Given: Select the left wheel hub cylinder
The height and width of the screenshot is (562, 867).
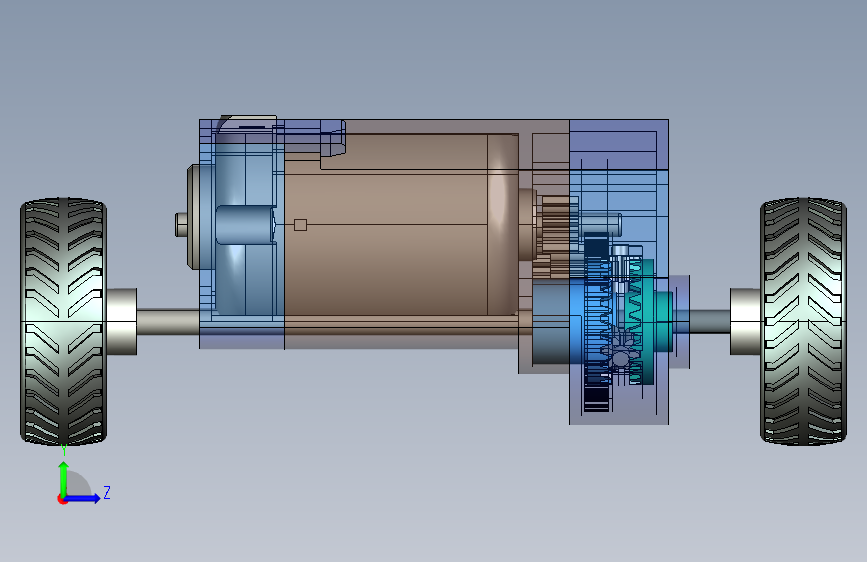Looking at the screenshot, I should [x=122, y=321].
